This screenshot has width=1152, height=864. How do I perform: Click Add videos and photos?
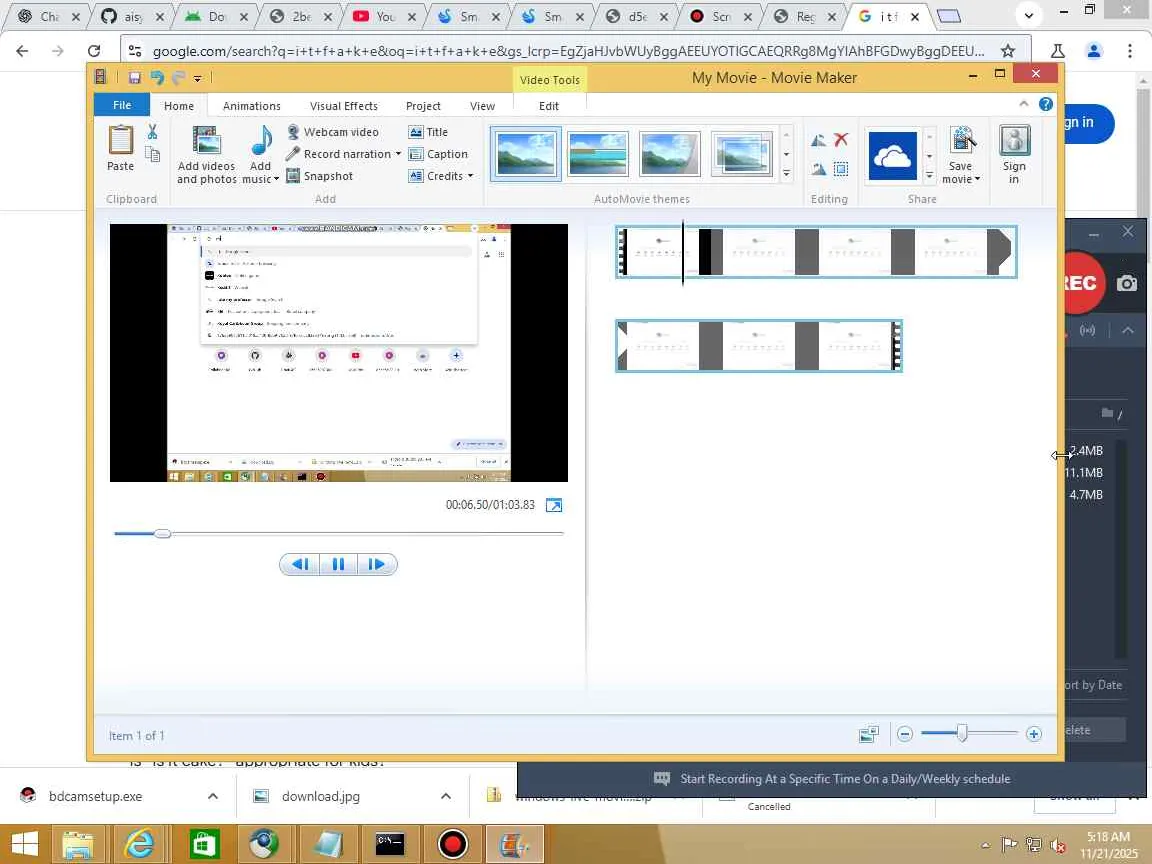[206, 155]
